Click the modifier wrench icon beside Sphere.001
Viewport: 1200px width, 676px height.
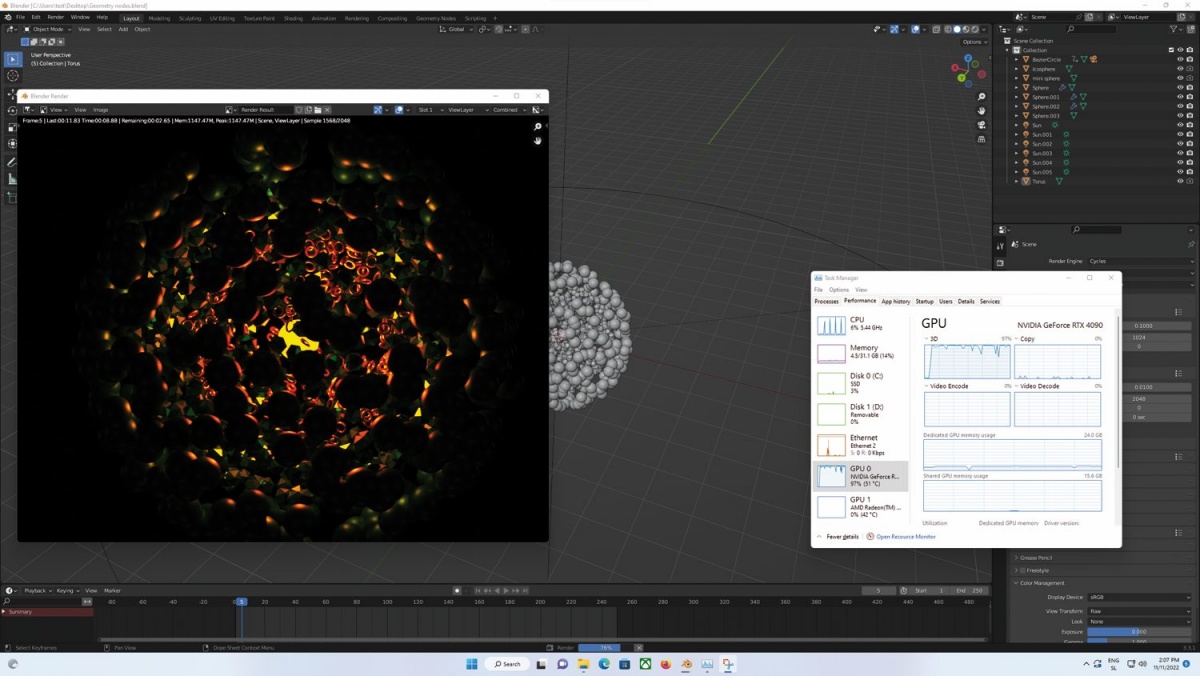click(x=1073, y=97)
